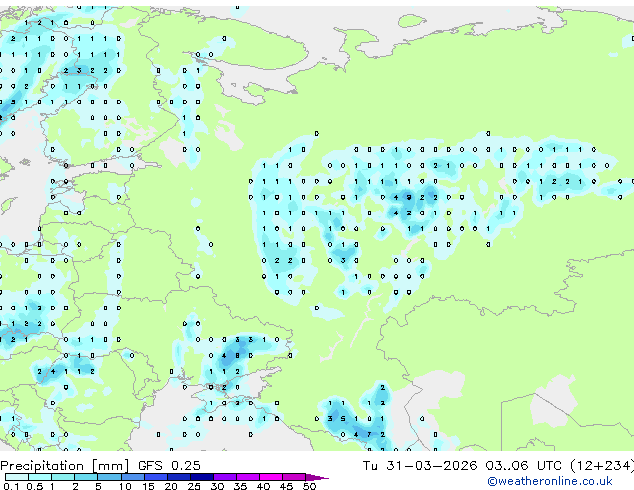Screen dimensions: 634x490
Task: Select the 'GFS 0.25' model label
Action: [169, 466]
